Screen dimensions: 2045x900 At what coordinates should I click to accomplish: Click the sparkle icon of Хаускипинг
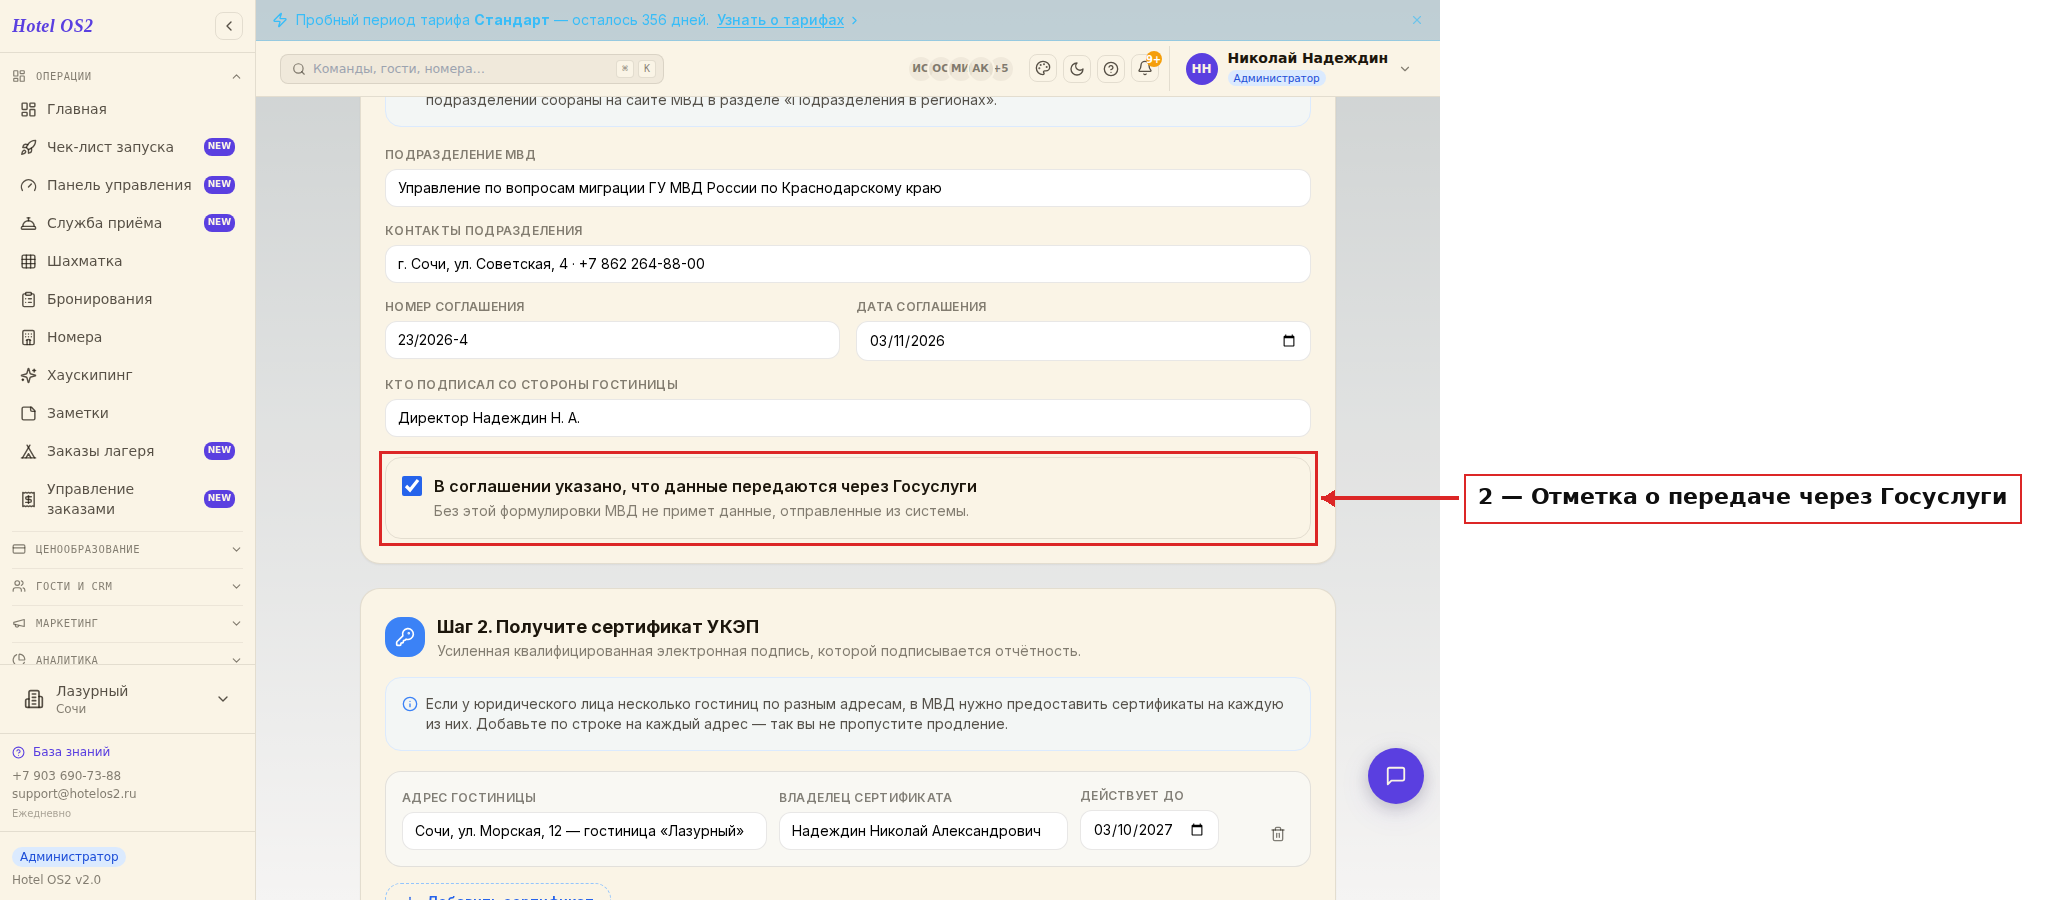tap(29, 375)
